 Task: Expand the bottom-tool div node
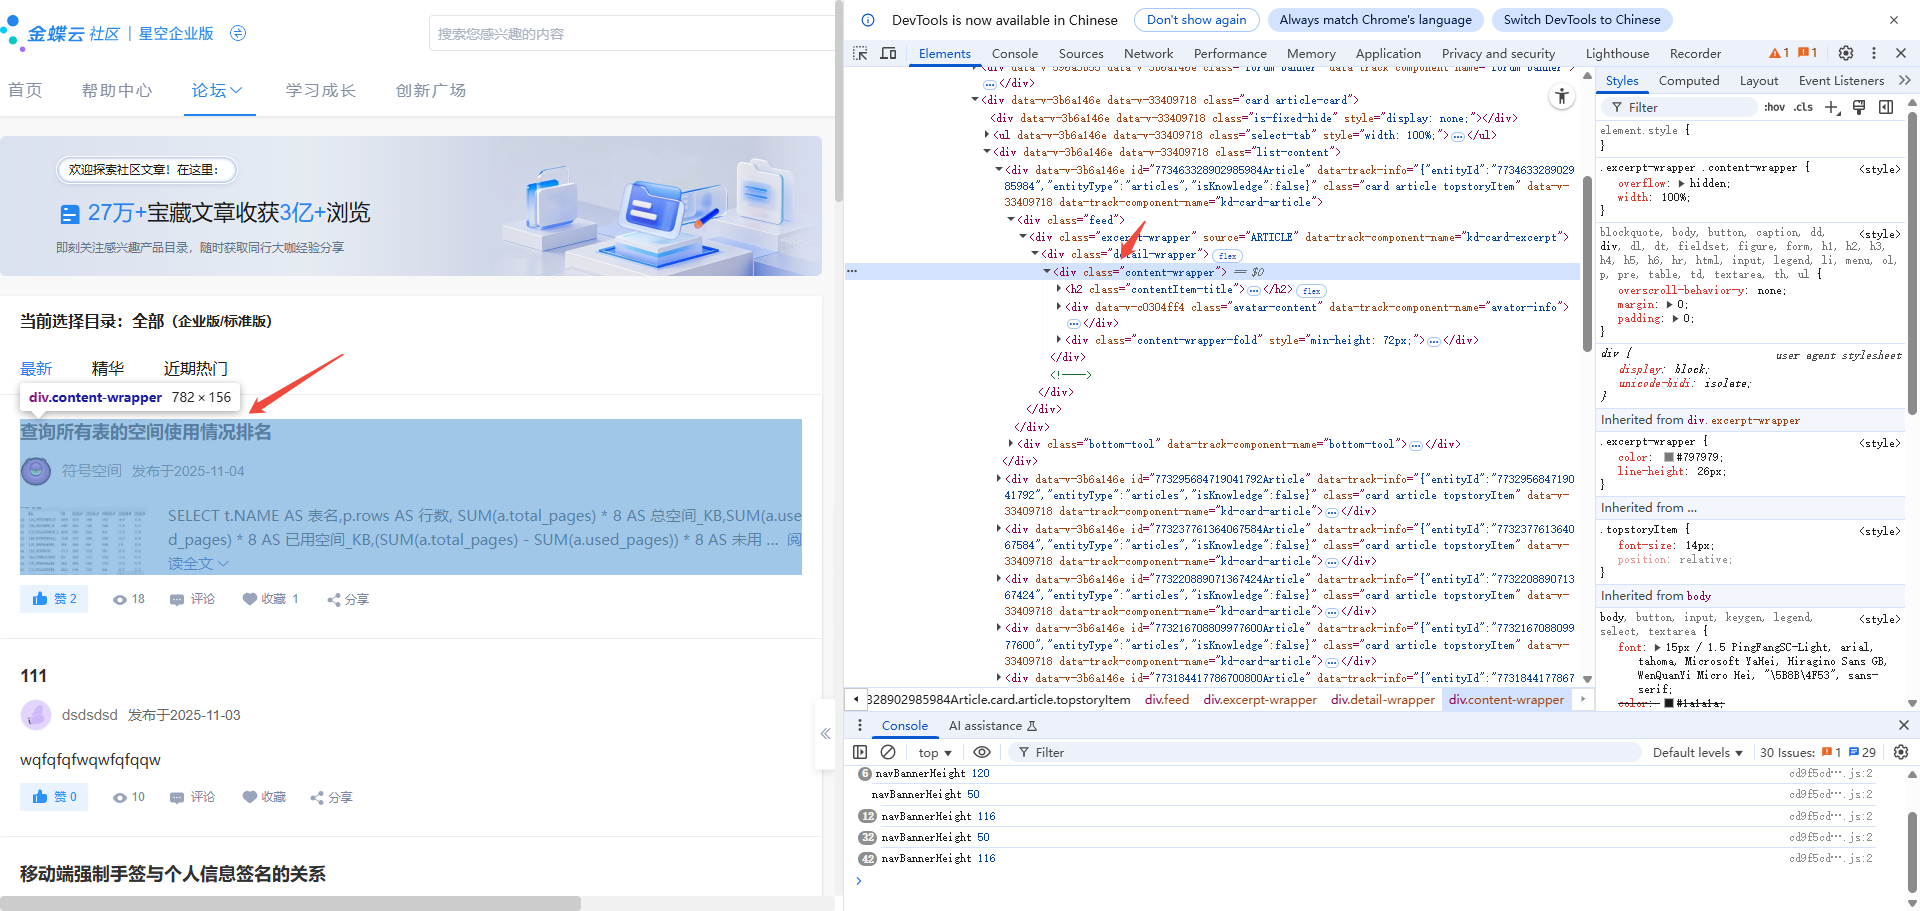pyautogui.click(x=1011, y=444)
